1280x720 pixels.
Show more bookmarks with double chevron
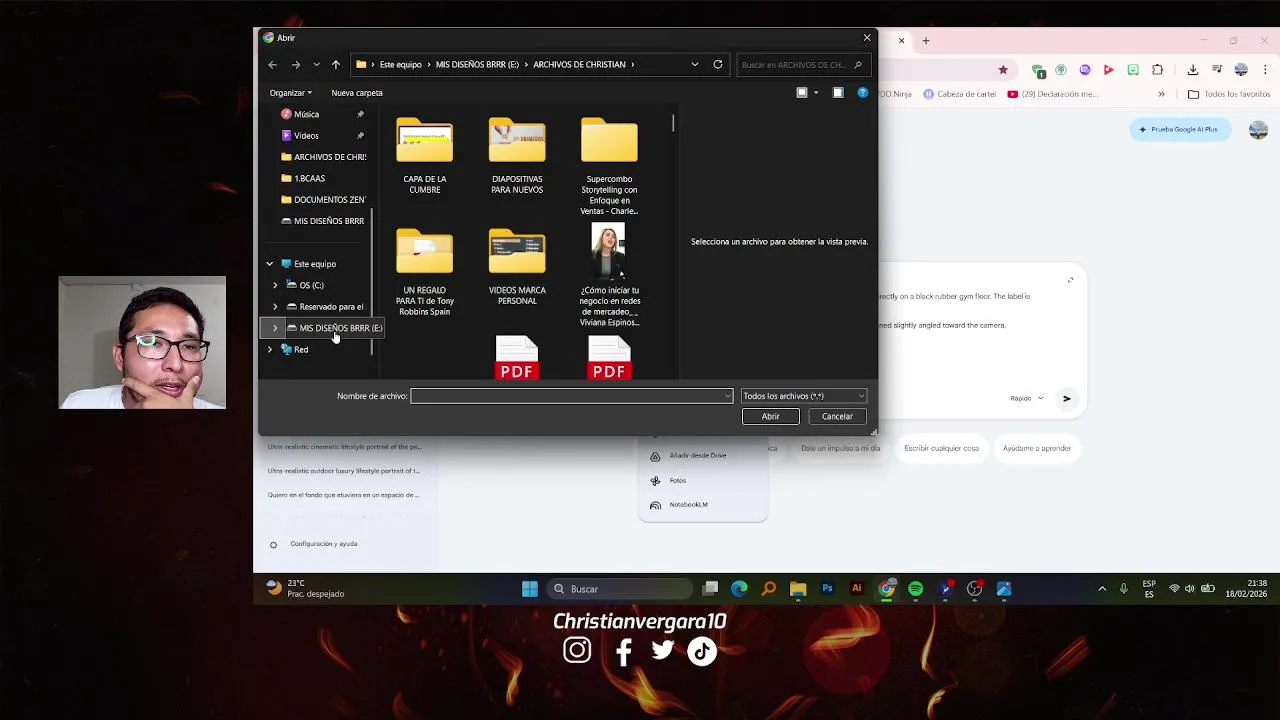click(1161, 94)
